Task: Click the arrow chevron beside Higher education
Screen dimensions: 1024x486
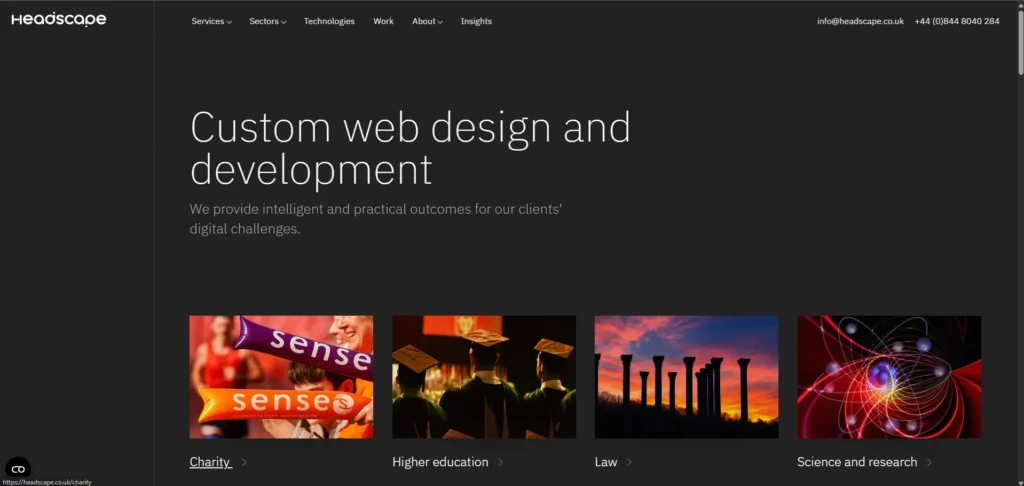Action: (x=501, y=462)
